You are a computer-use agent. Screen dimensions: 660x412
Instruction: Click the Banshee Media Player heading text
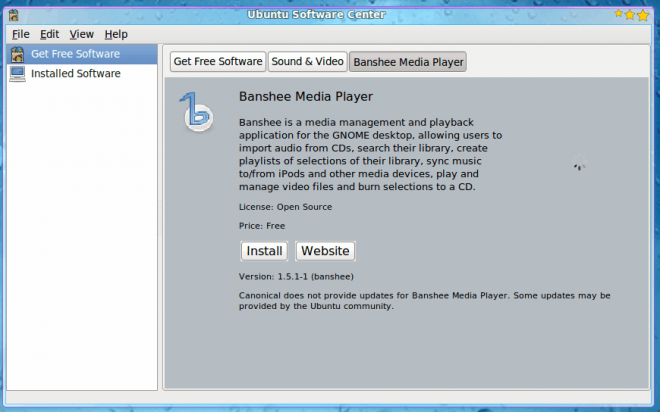pos(305,97)
